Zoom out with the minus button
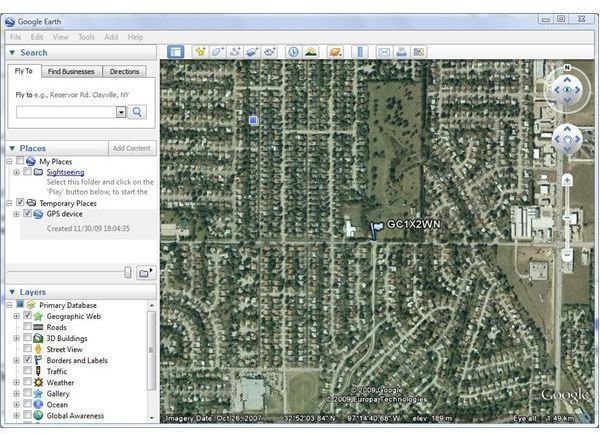 [x=567, y=254]
